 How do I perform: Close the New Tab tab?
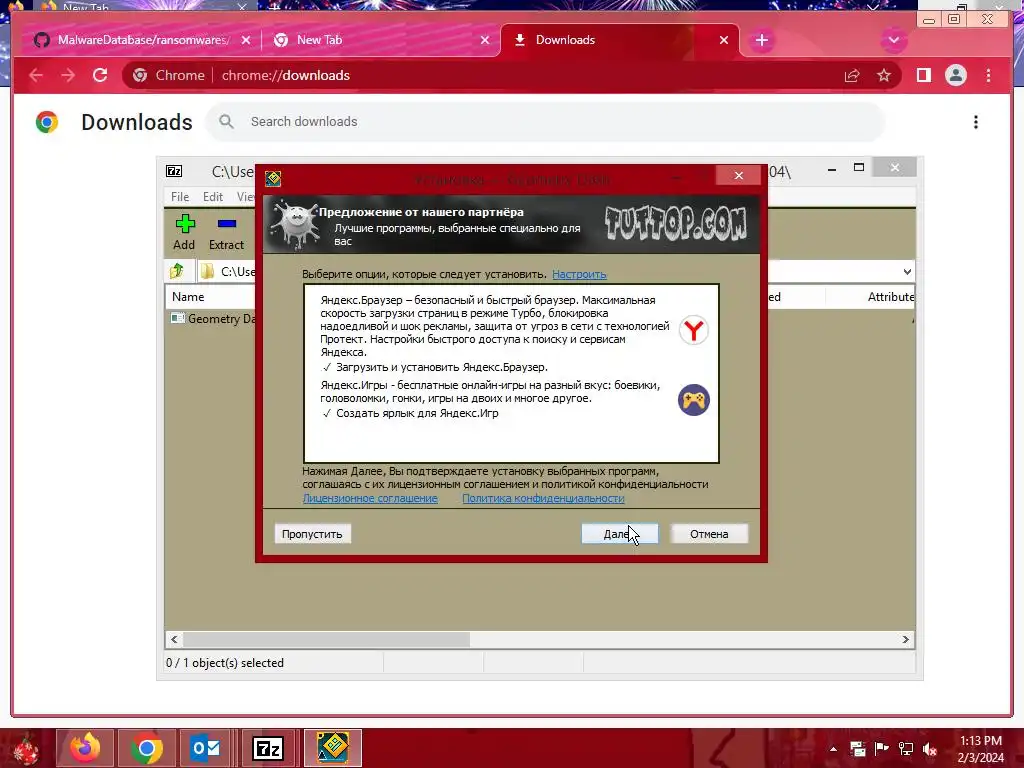click(x=485, y=40)
